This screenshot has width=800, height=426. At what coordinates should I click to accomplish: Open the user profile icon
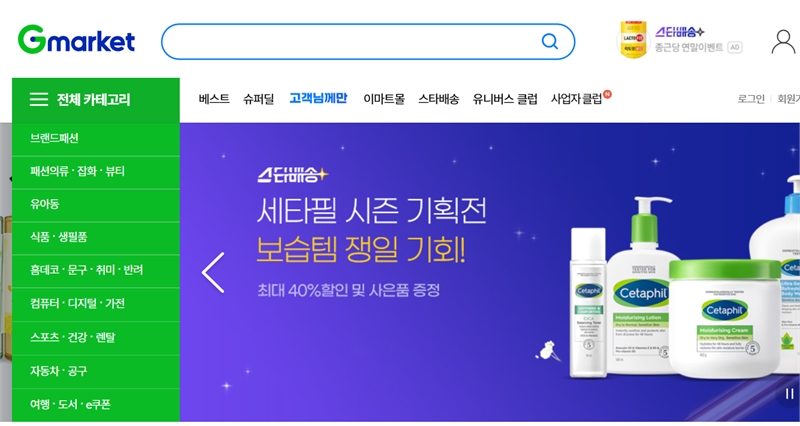click(783, 42)
